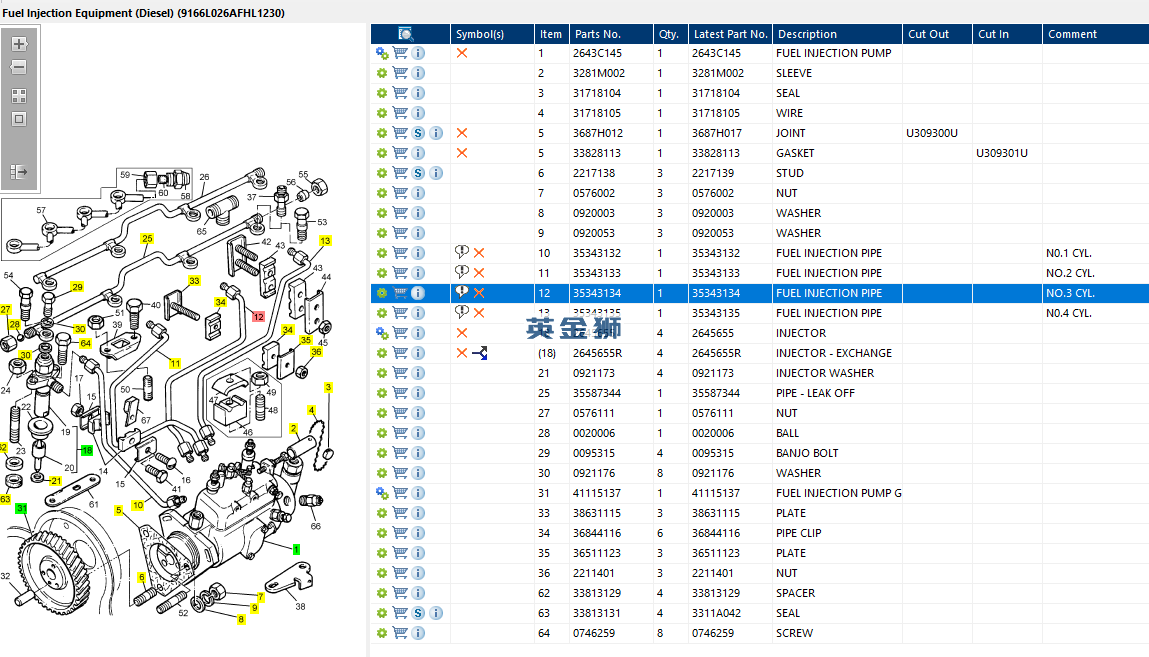Click gear icon for the BALL part

pos(382,433)
